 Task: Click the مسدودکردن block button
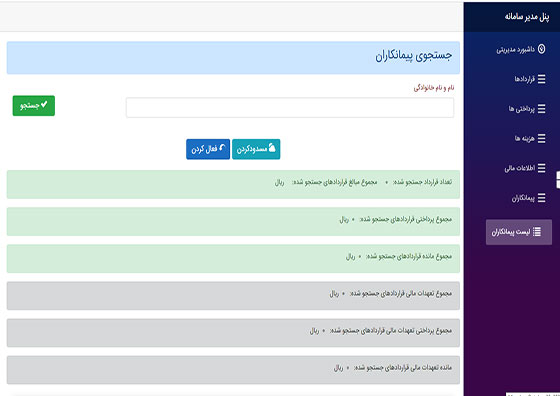[x=256, y=149]
